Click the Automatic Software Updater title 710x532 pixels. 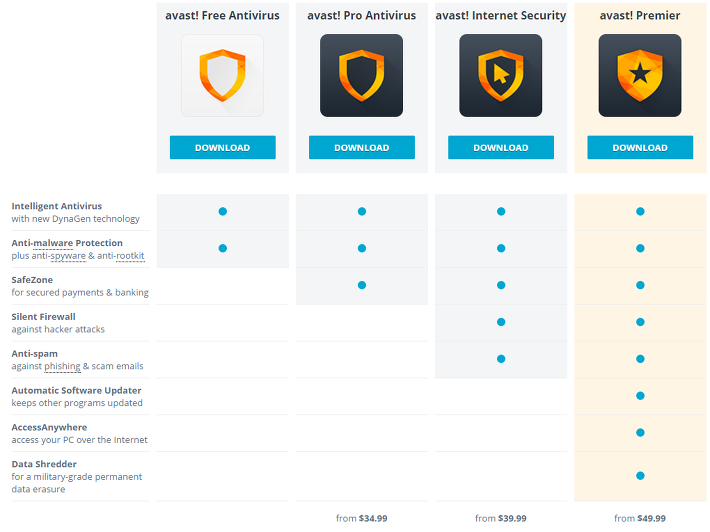pyautogui.click(x=77, y=390)
